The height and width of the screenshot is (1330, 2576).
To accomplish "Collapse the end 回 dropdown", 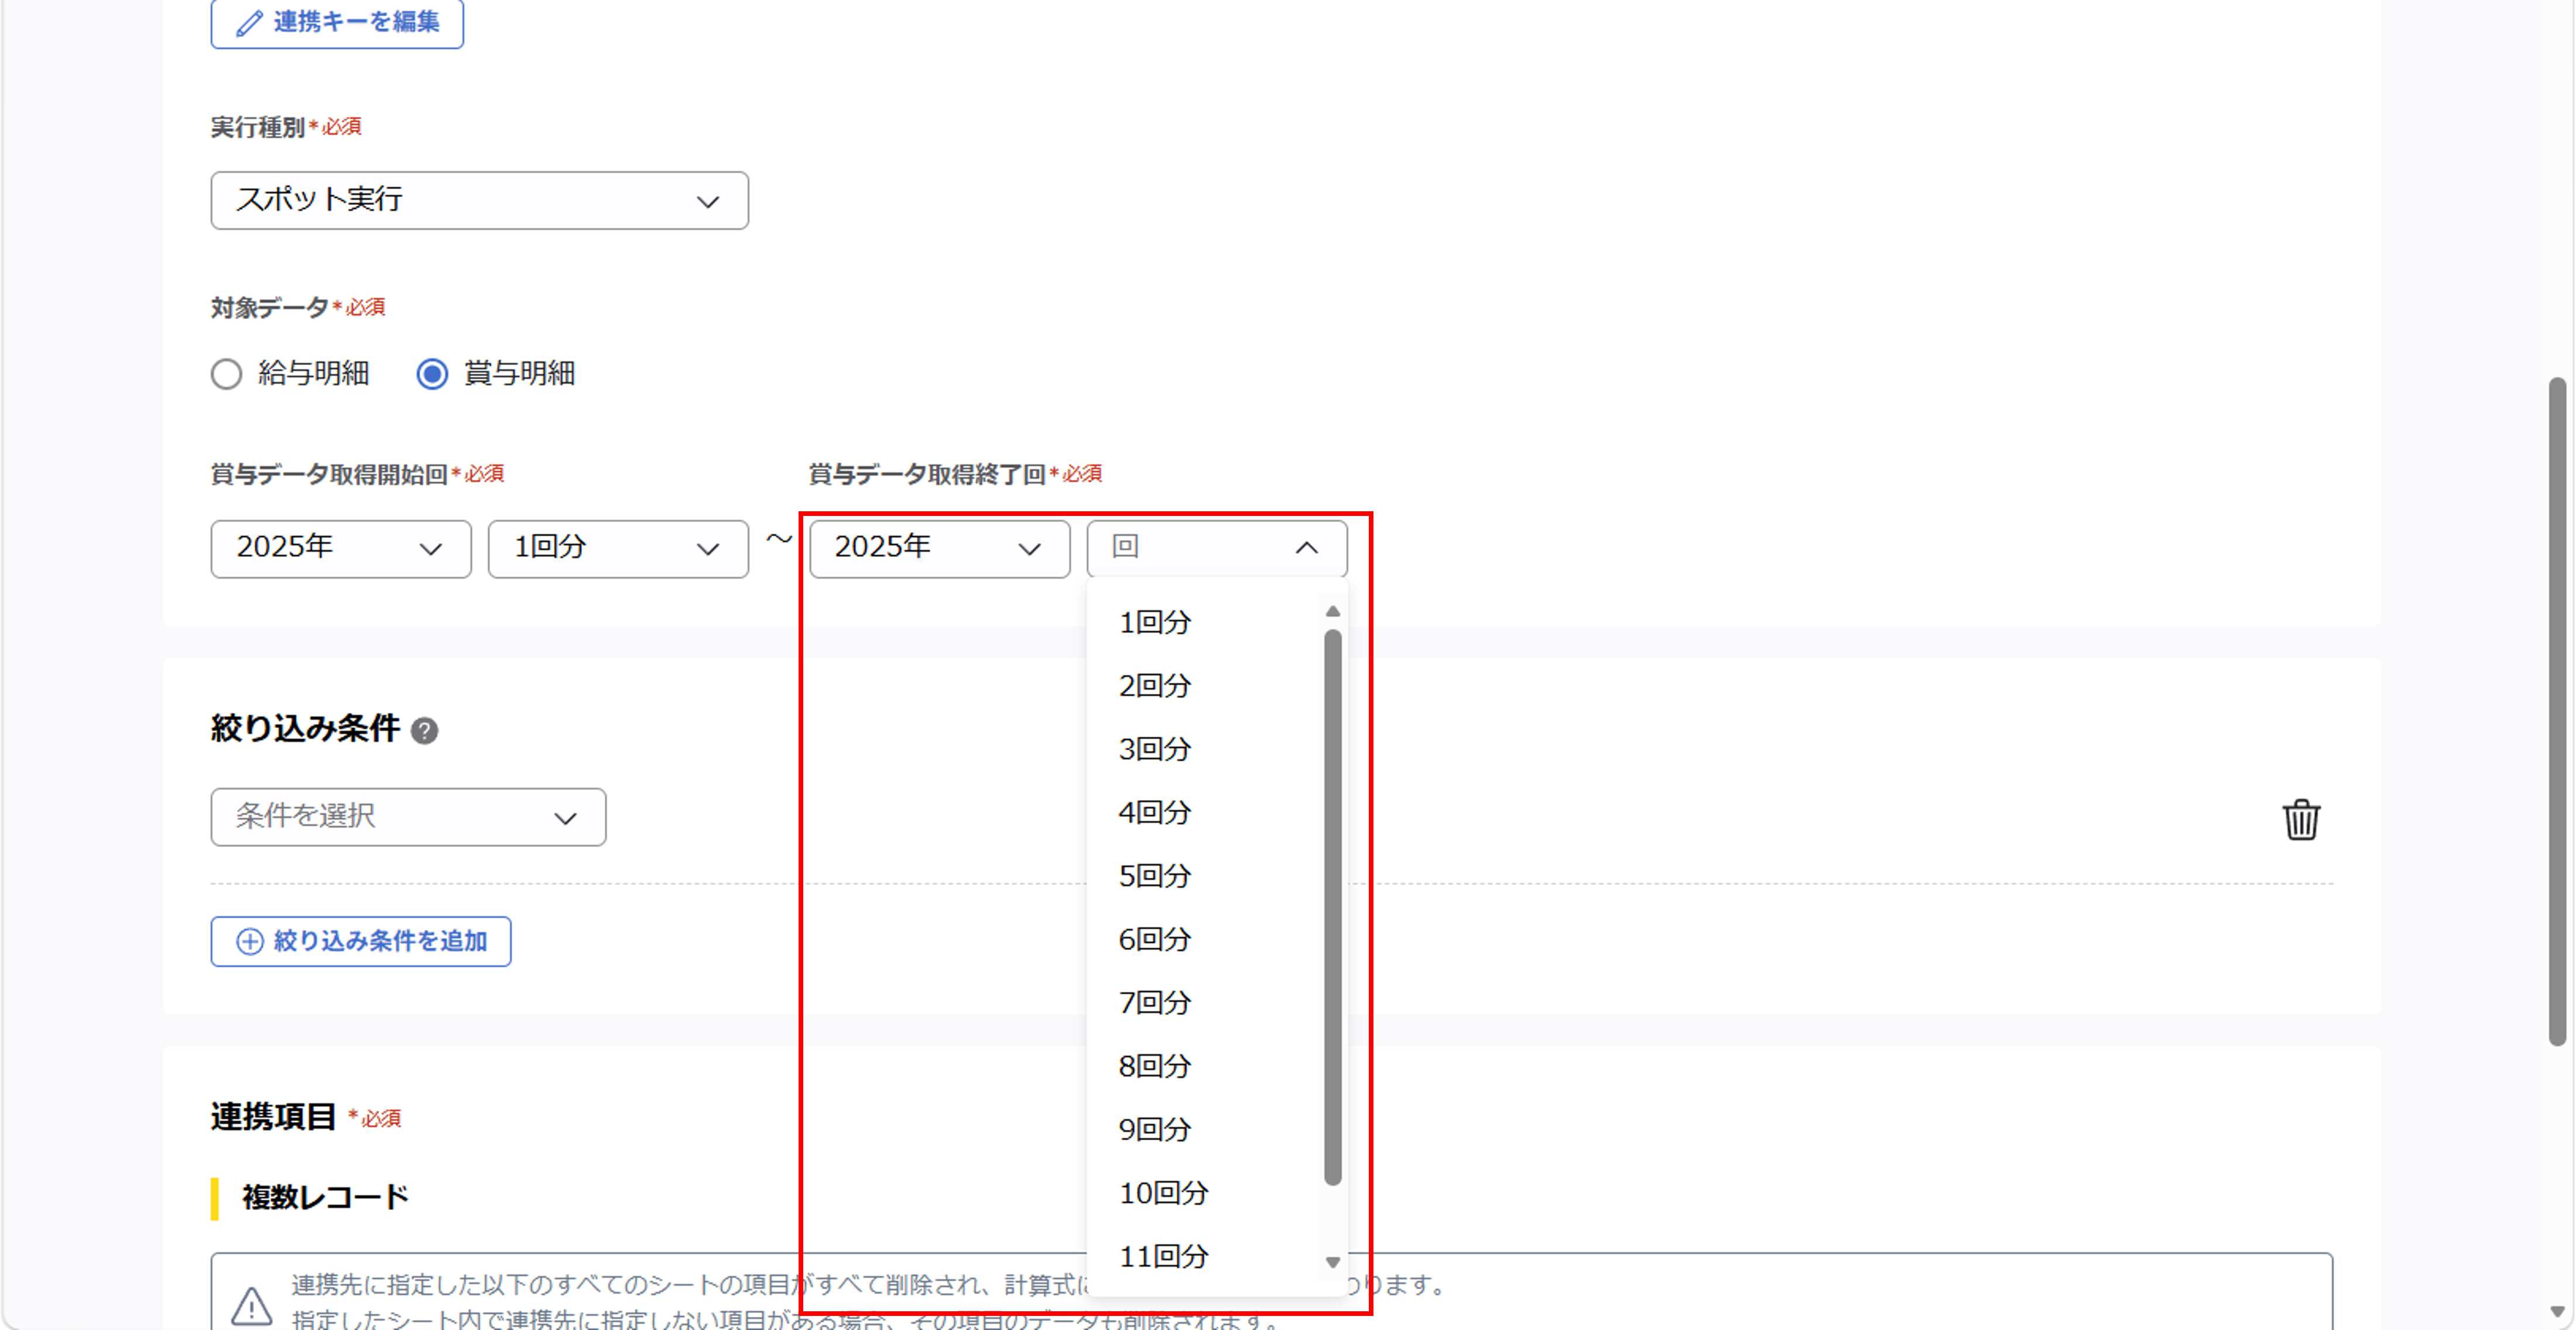I will coord(1217,548).
